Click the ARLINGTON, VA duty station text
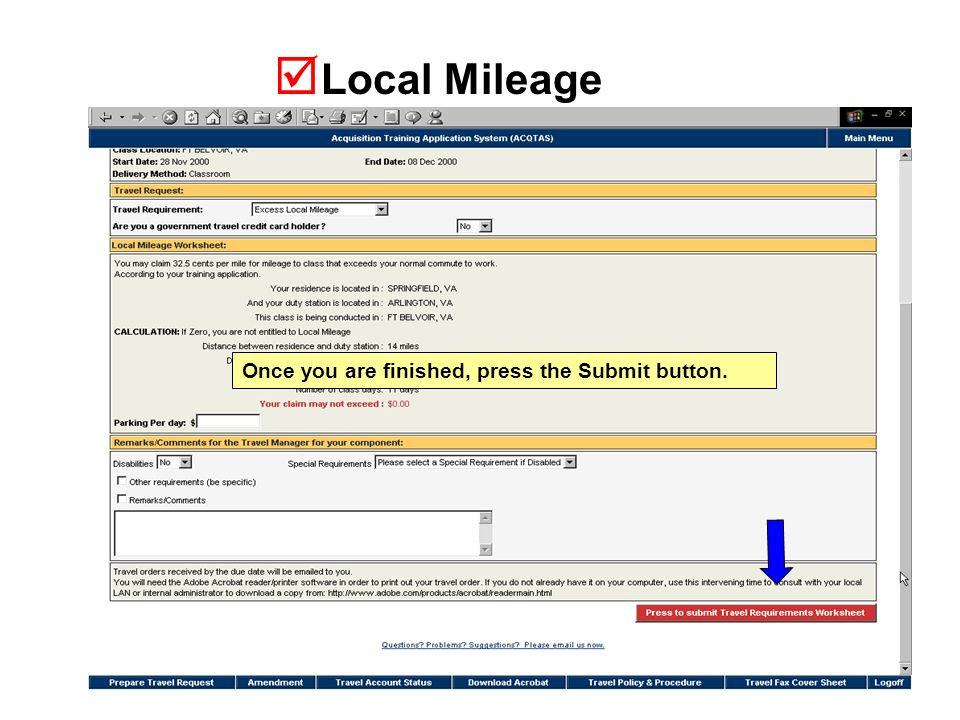This screenshot has height=720, width=960. coord(420,303)
